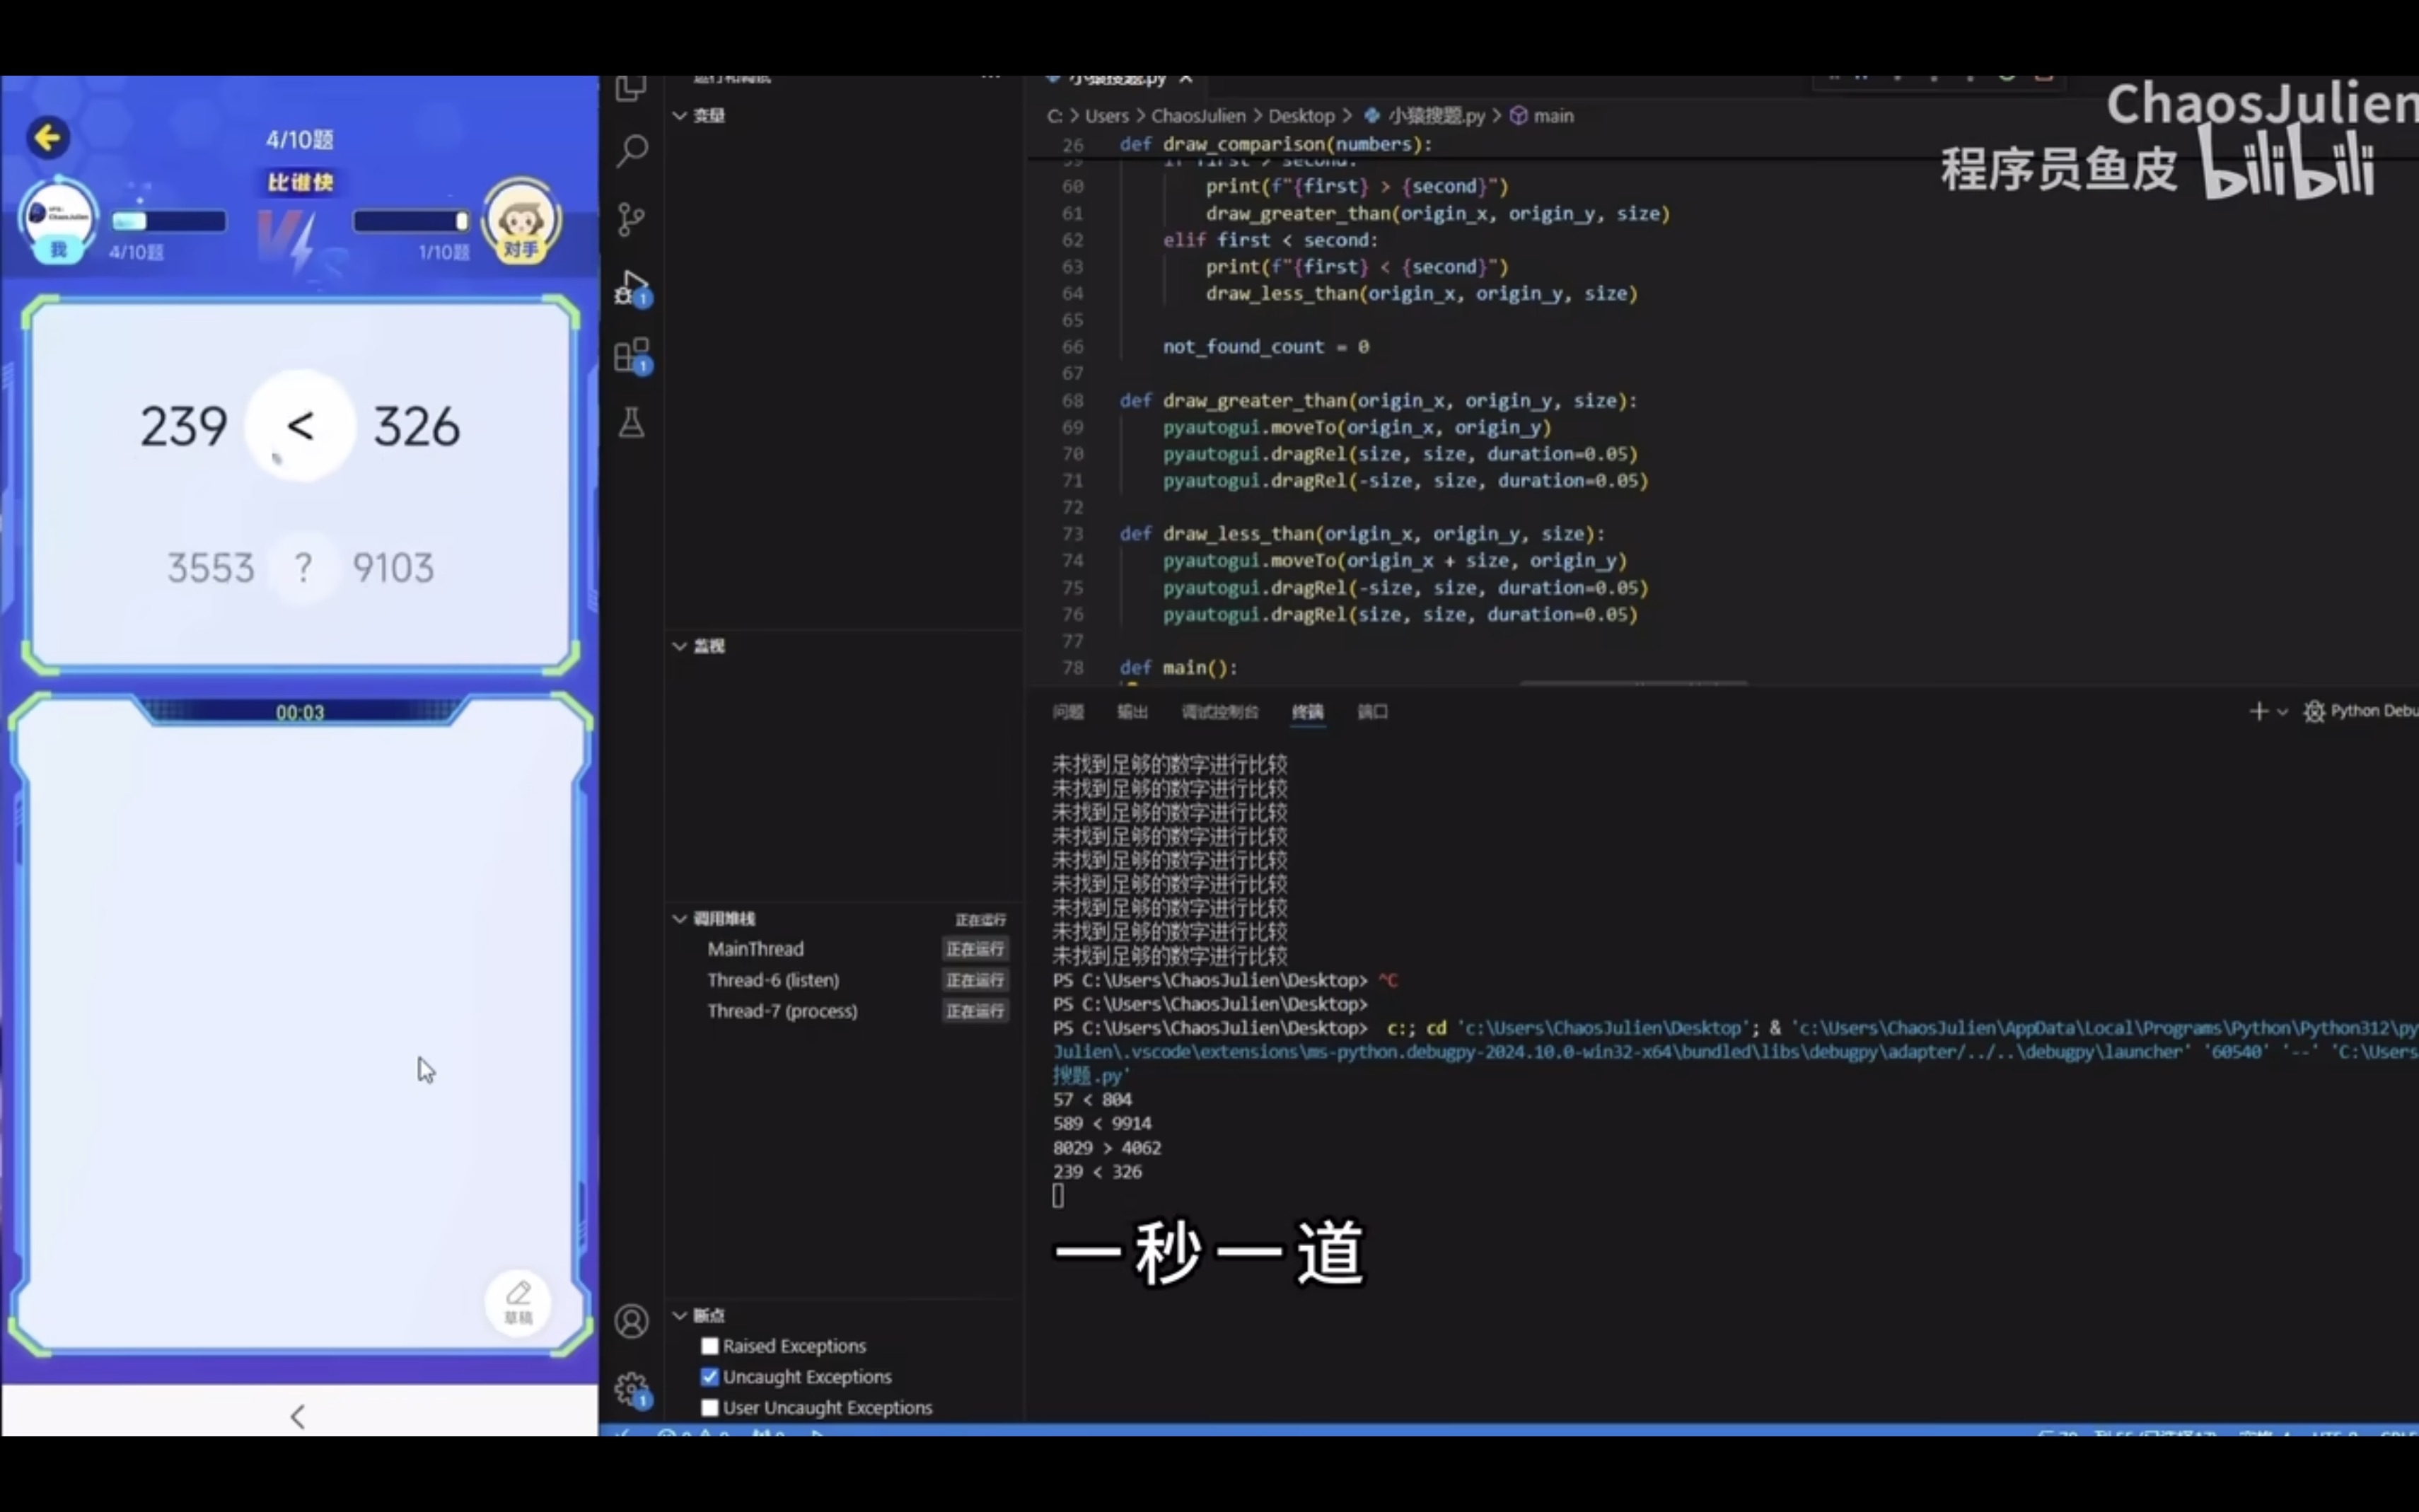The width and height of the screenshot is (2419, 1512).
Task: Click the main breadcrumb above the editor
Action: 1553,115
